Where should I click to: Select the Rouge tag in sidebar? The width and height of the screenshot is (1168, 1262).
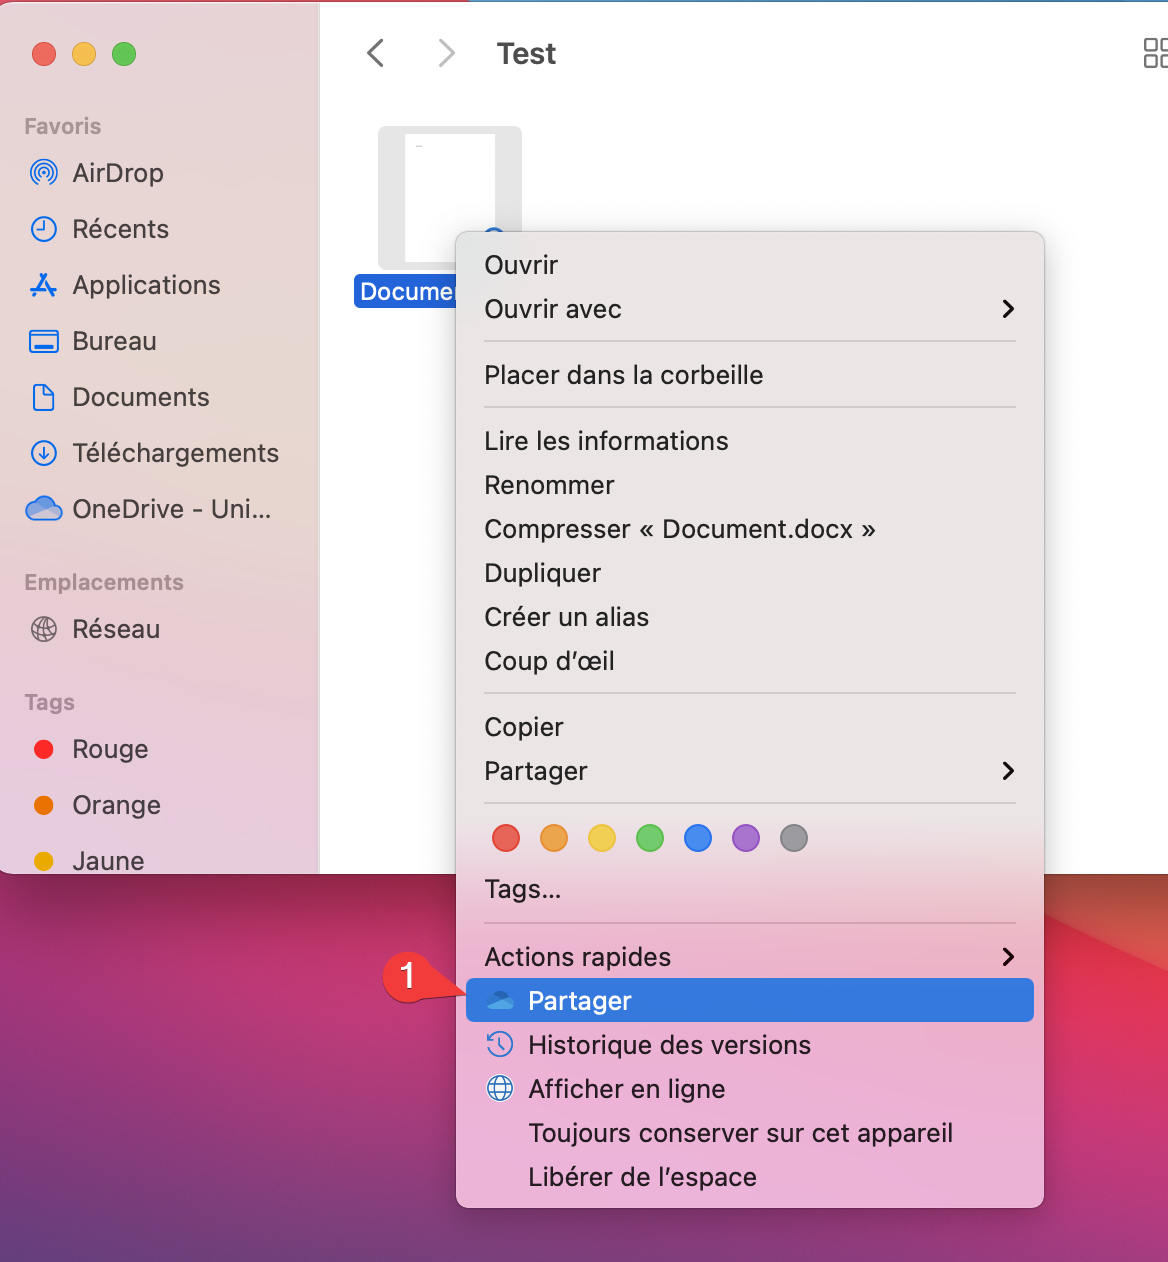[110, 749]
